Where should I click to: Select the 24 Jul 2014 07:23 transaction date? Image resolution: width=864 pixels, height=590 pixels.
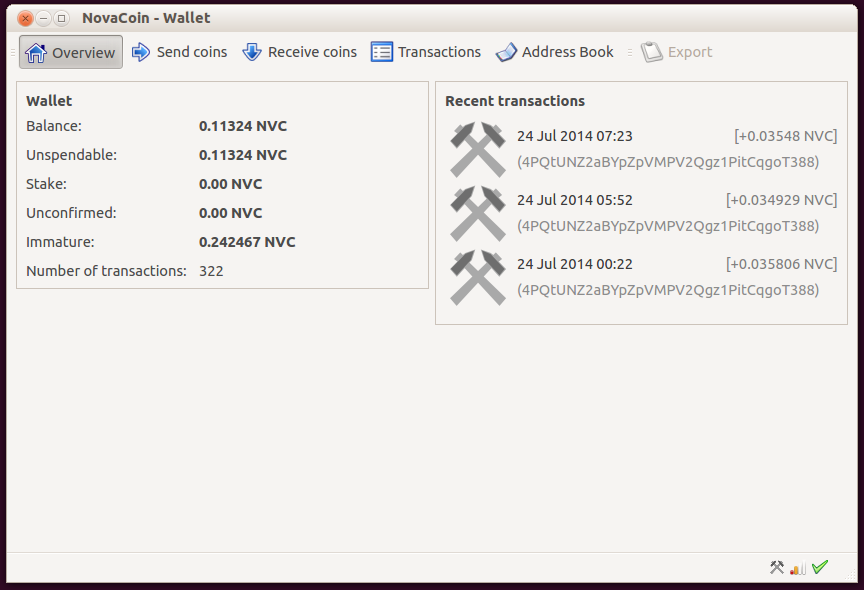coord(575,136)
